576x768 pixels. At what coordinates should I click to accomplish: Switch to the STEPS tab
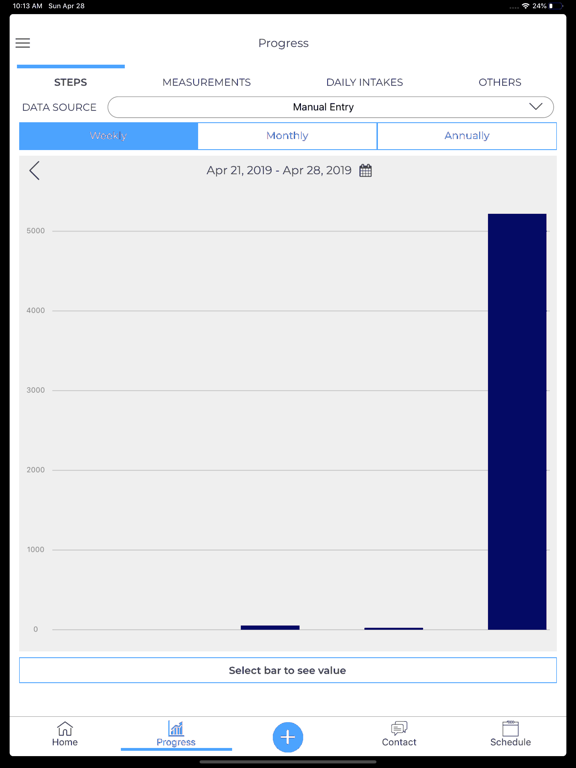[x=71, y=82]
